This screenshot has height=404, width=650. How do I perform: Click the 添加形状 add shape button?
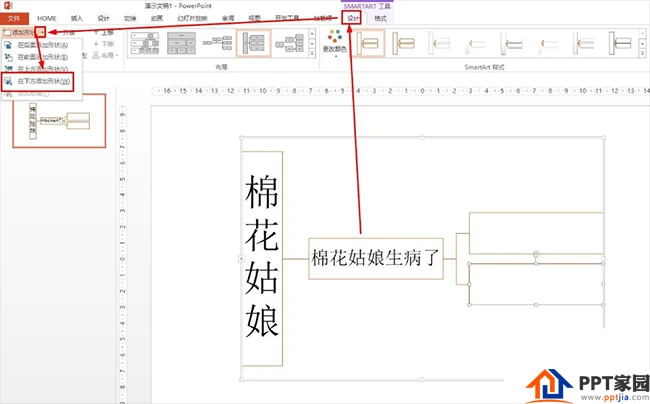tap(19, 32)
